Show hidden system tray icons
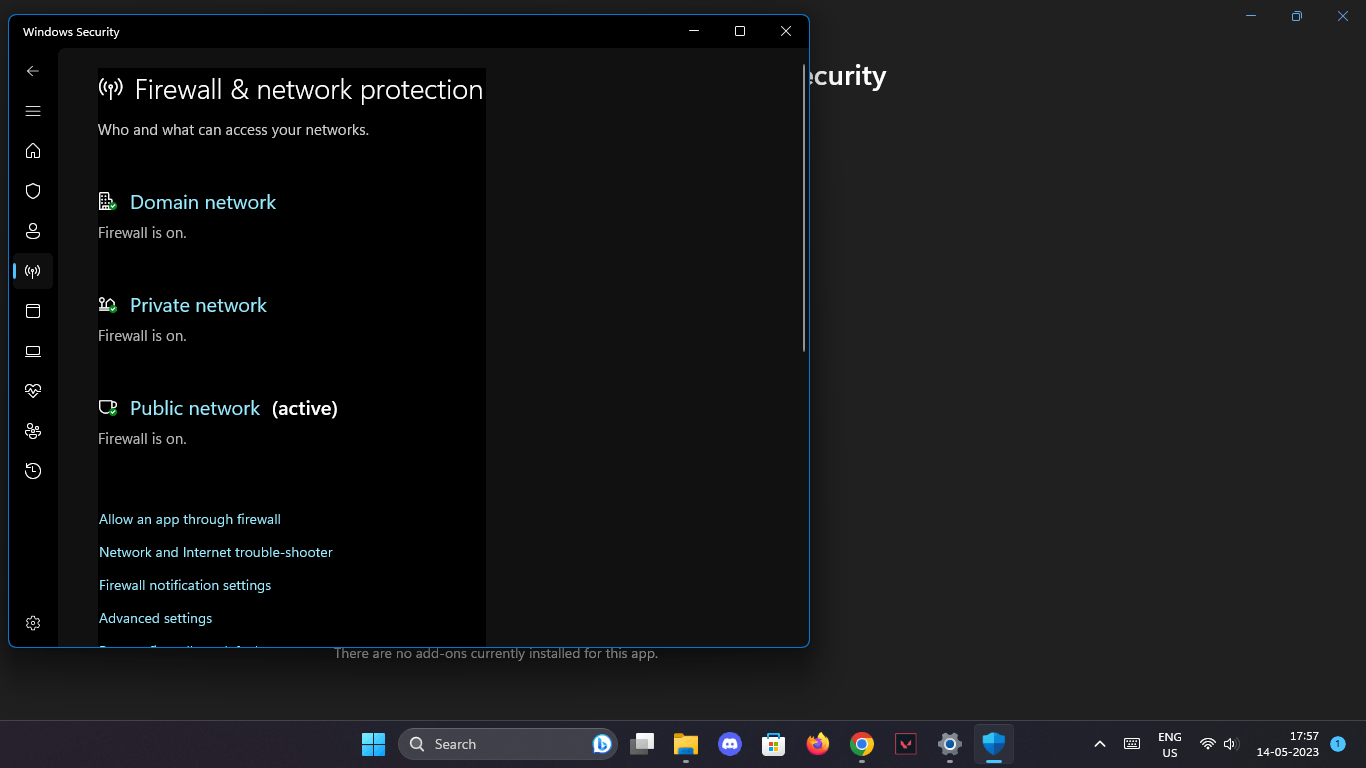Image resolution: width=1366 pixels, height=768 pixels. point(1100,744)
